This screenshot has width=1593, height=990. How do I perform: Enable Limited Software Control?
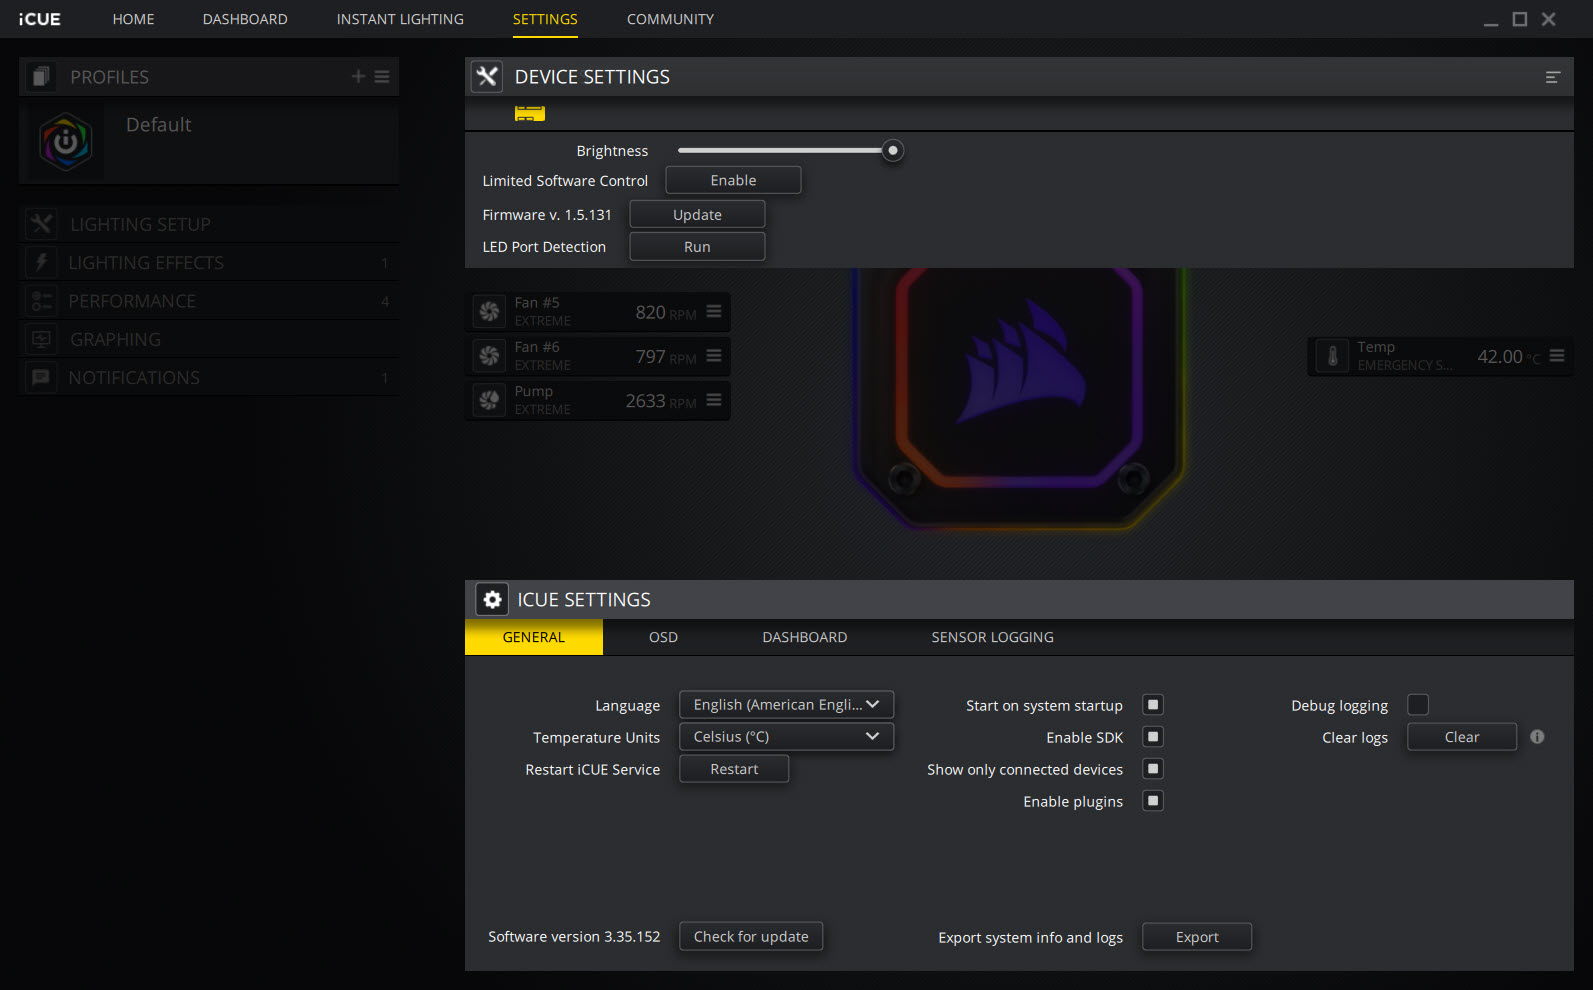coord(734,180)
